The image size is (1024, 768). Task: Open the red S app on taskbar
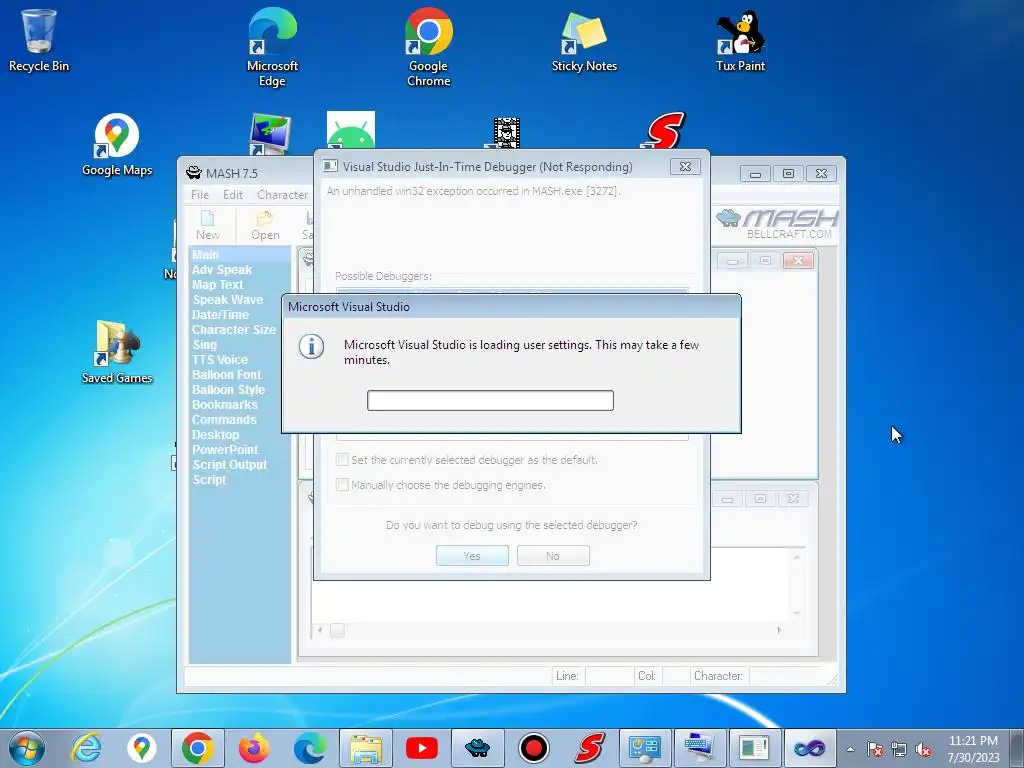tap(590, 748)
